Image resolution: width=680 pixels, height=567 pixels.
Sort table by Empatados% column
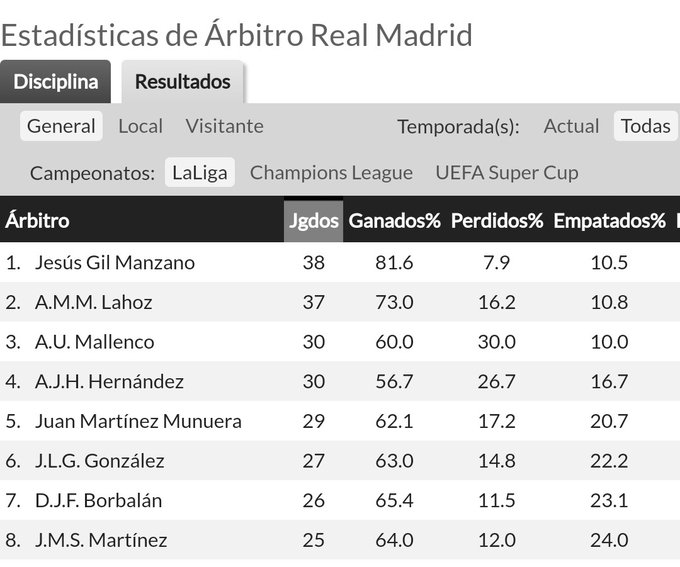609,220
